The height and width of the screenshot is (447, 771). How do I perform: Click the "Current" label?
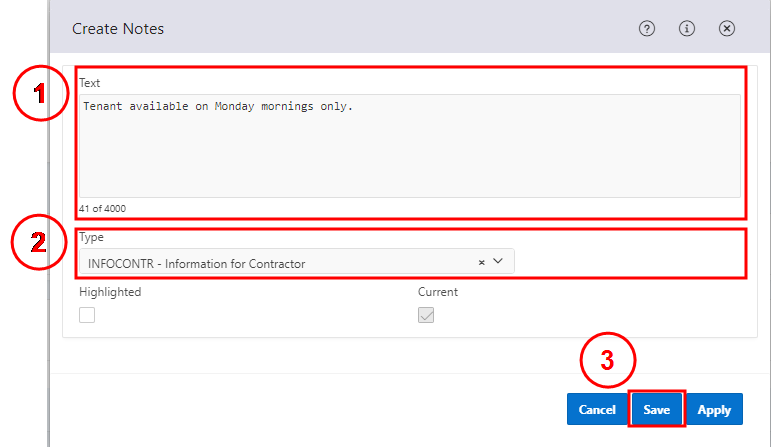[x=438, y=292]
